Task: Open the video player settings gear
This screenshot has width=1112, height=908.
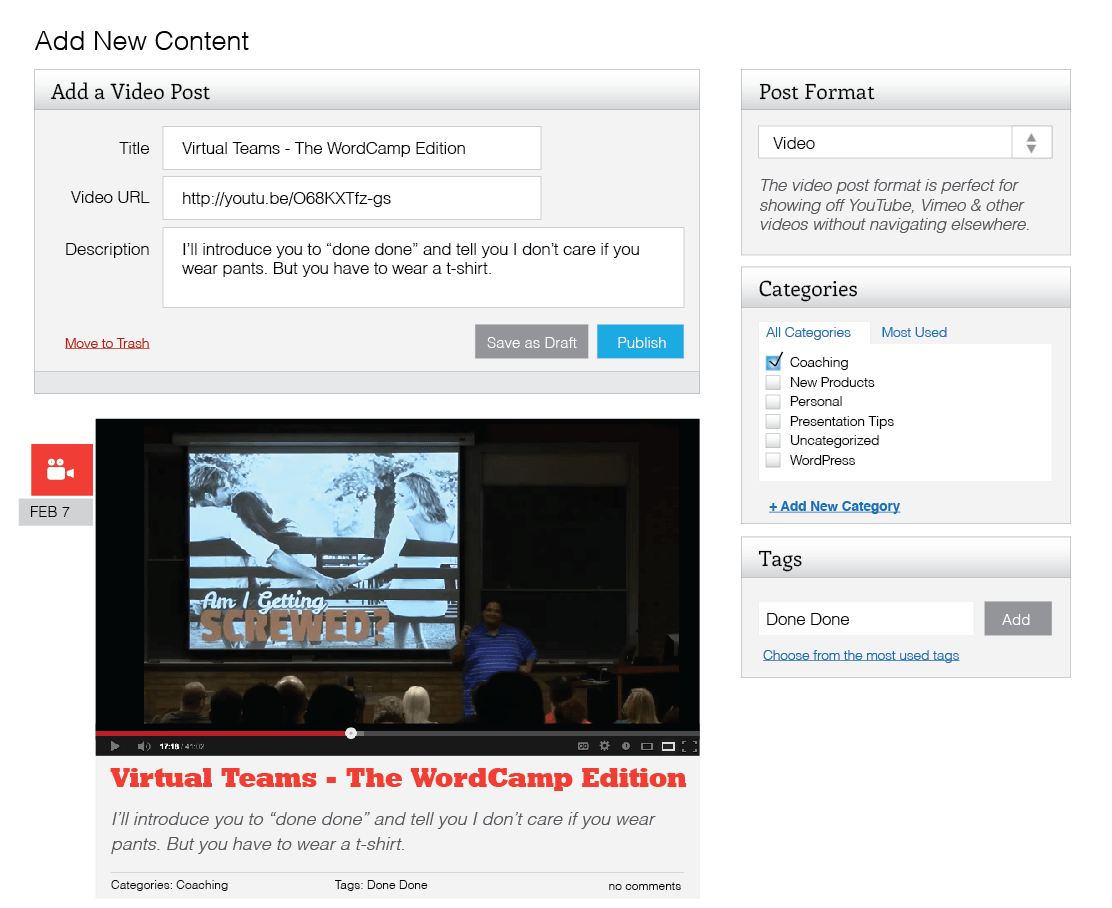Action: point(605,746)
